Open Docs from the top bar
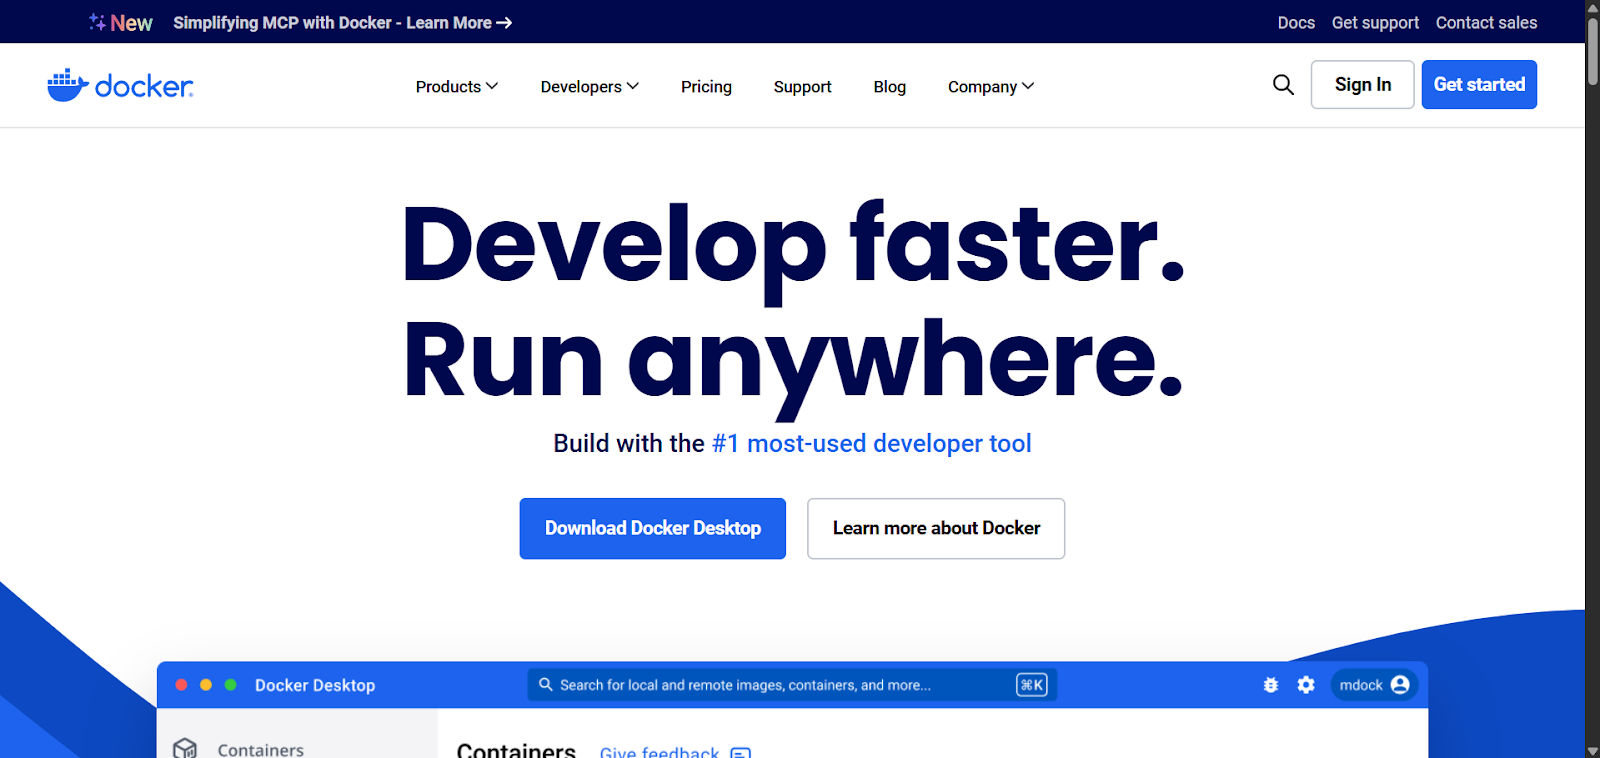Image resolution: width=1600 pixels, height=758 pixels. coord(1296,22)
